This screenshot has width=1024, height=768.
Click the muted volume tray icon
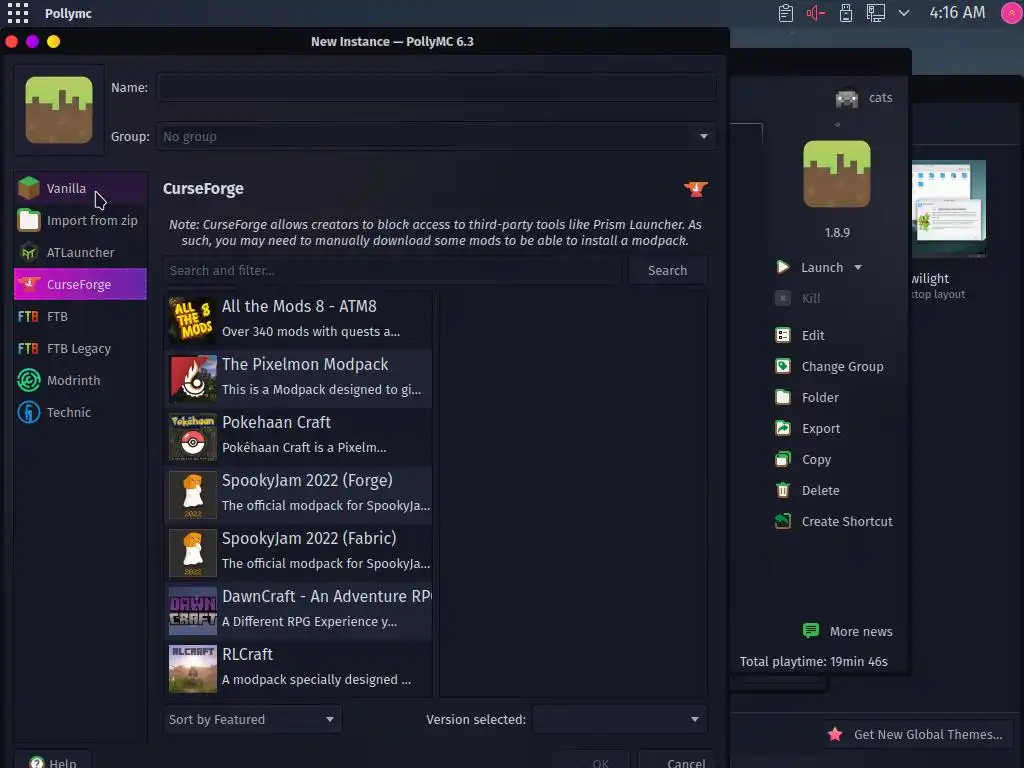(816, 13)
